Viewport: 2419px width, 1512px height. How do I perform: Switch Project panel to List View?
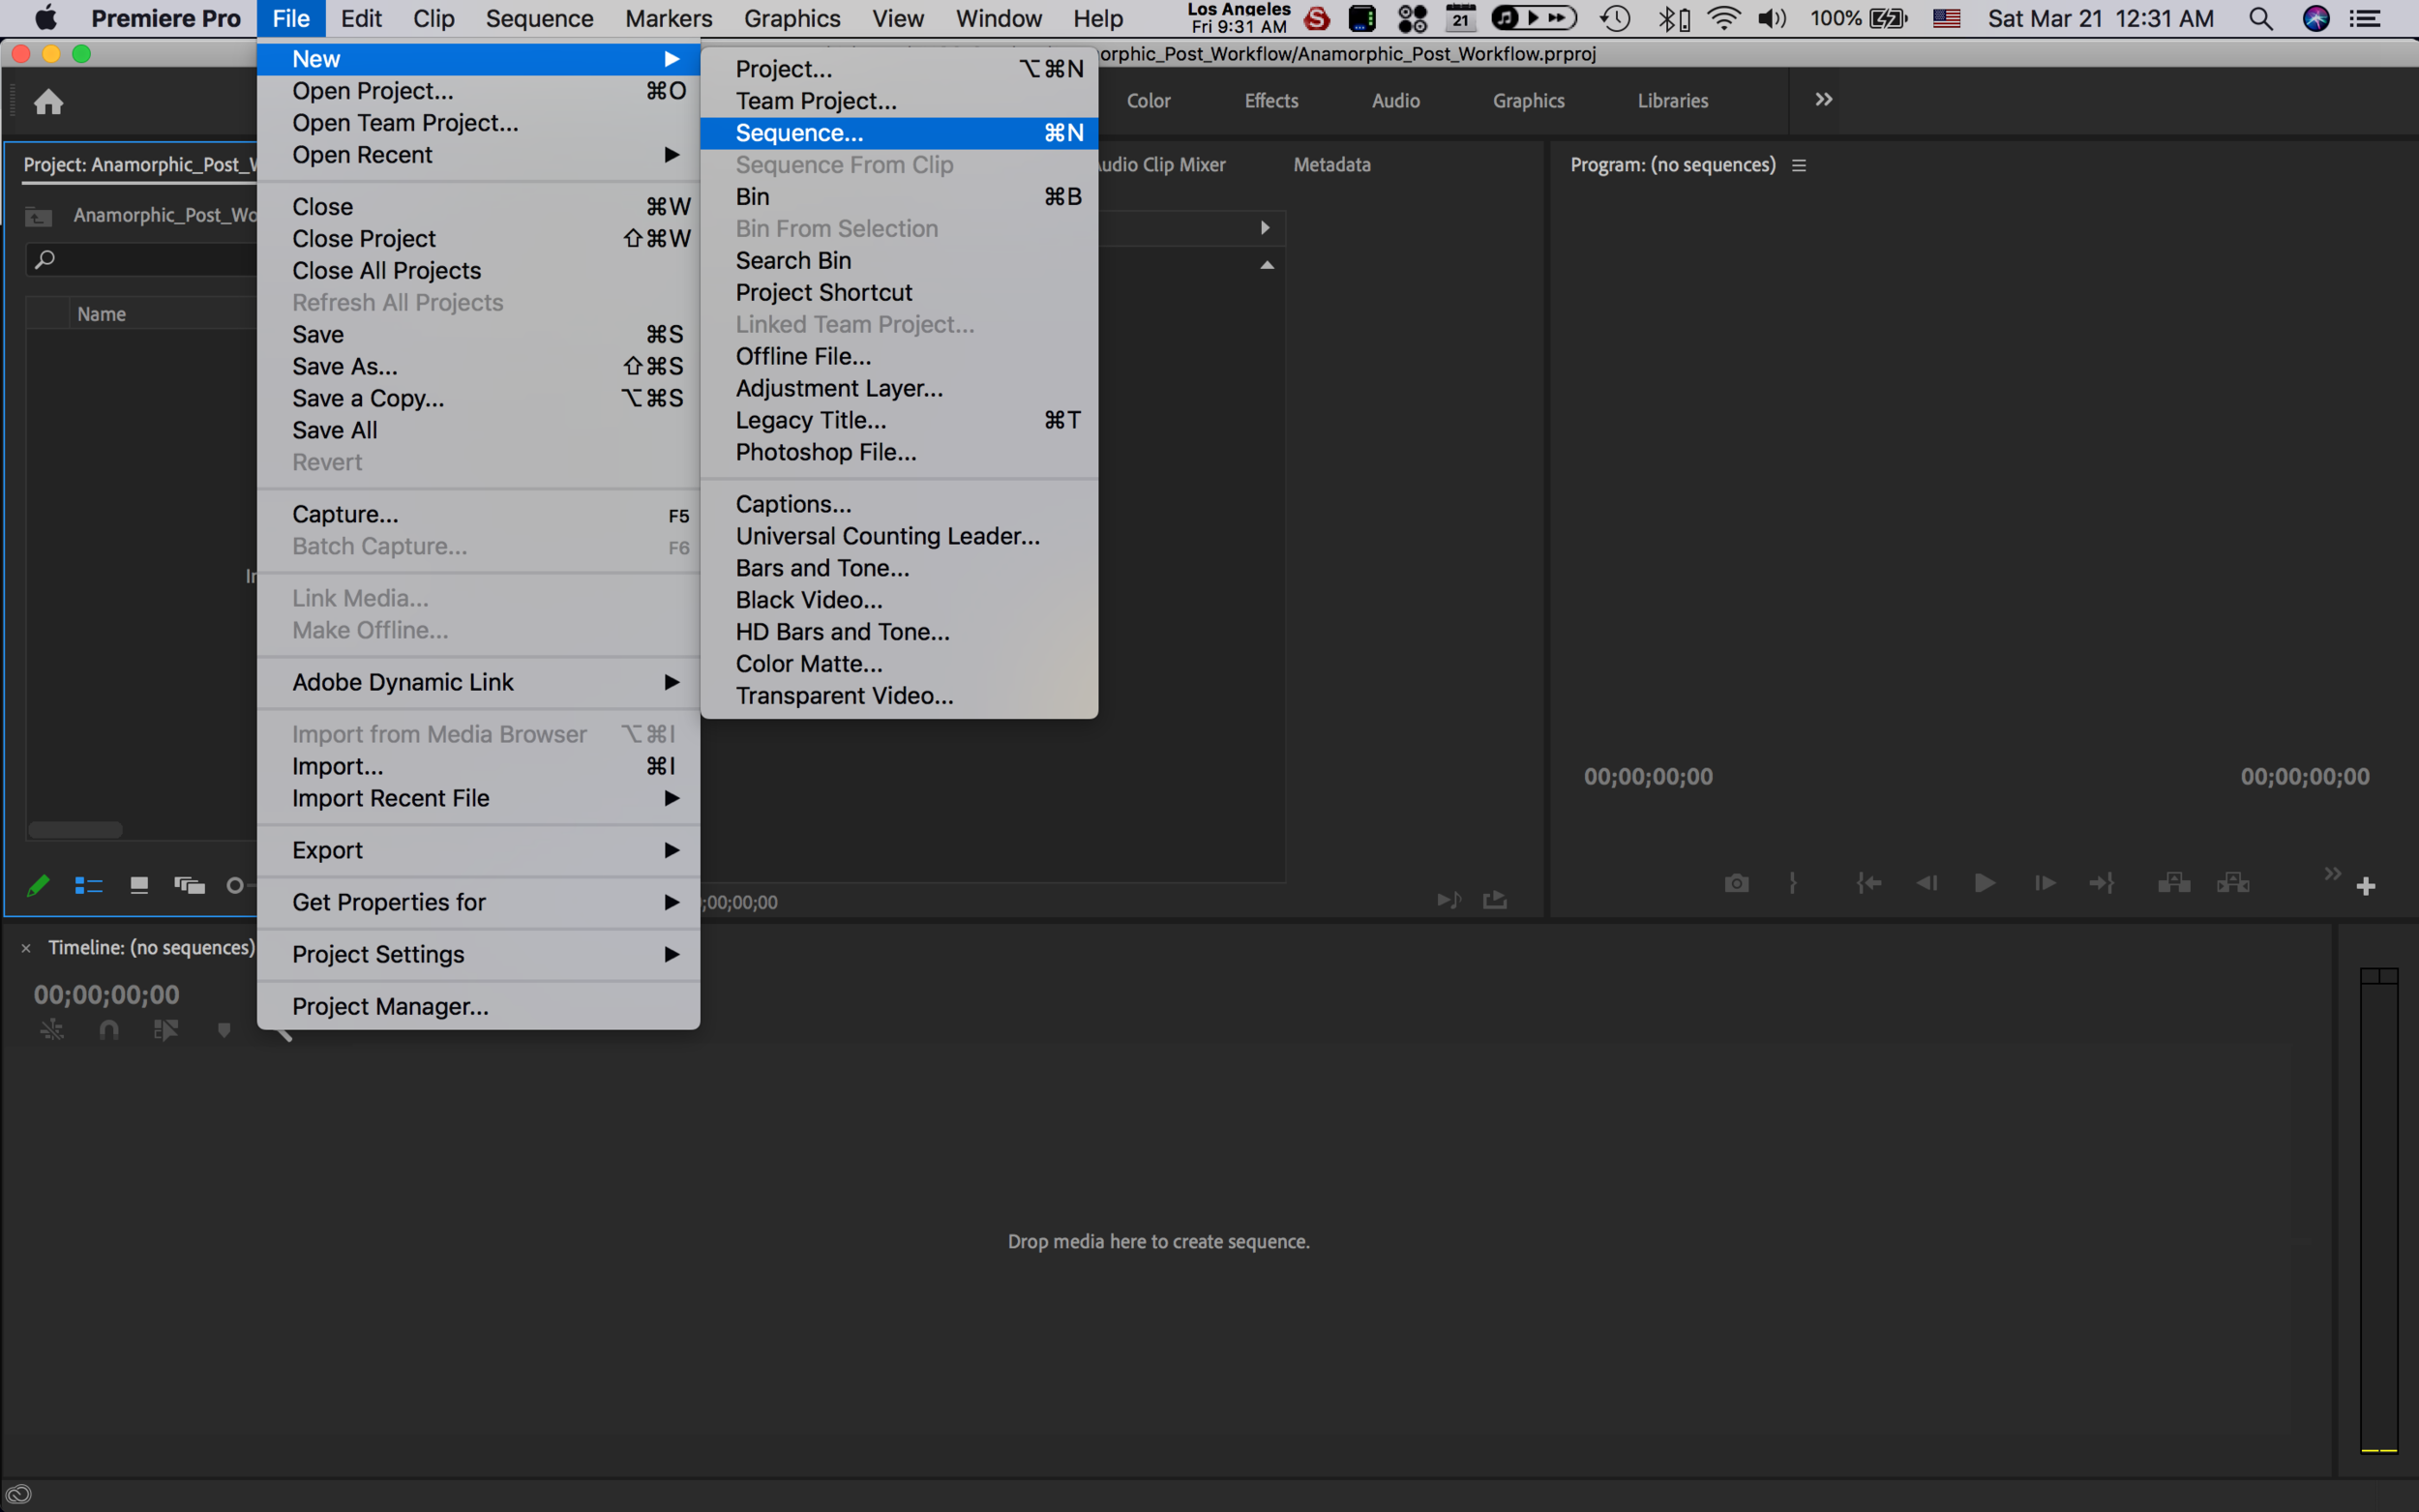tap(89, 885)
